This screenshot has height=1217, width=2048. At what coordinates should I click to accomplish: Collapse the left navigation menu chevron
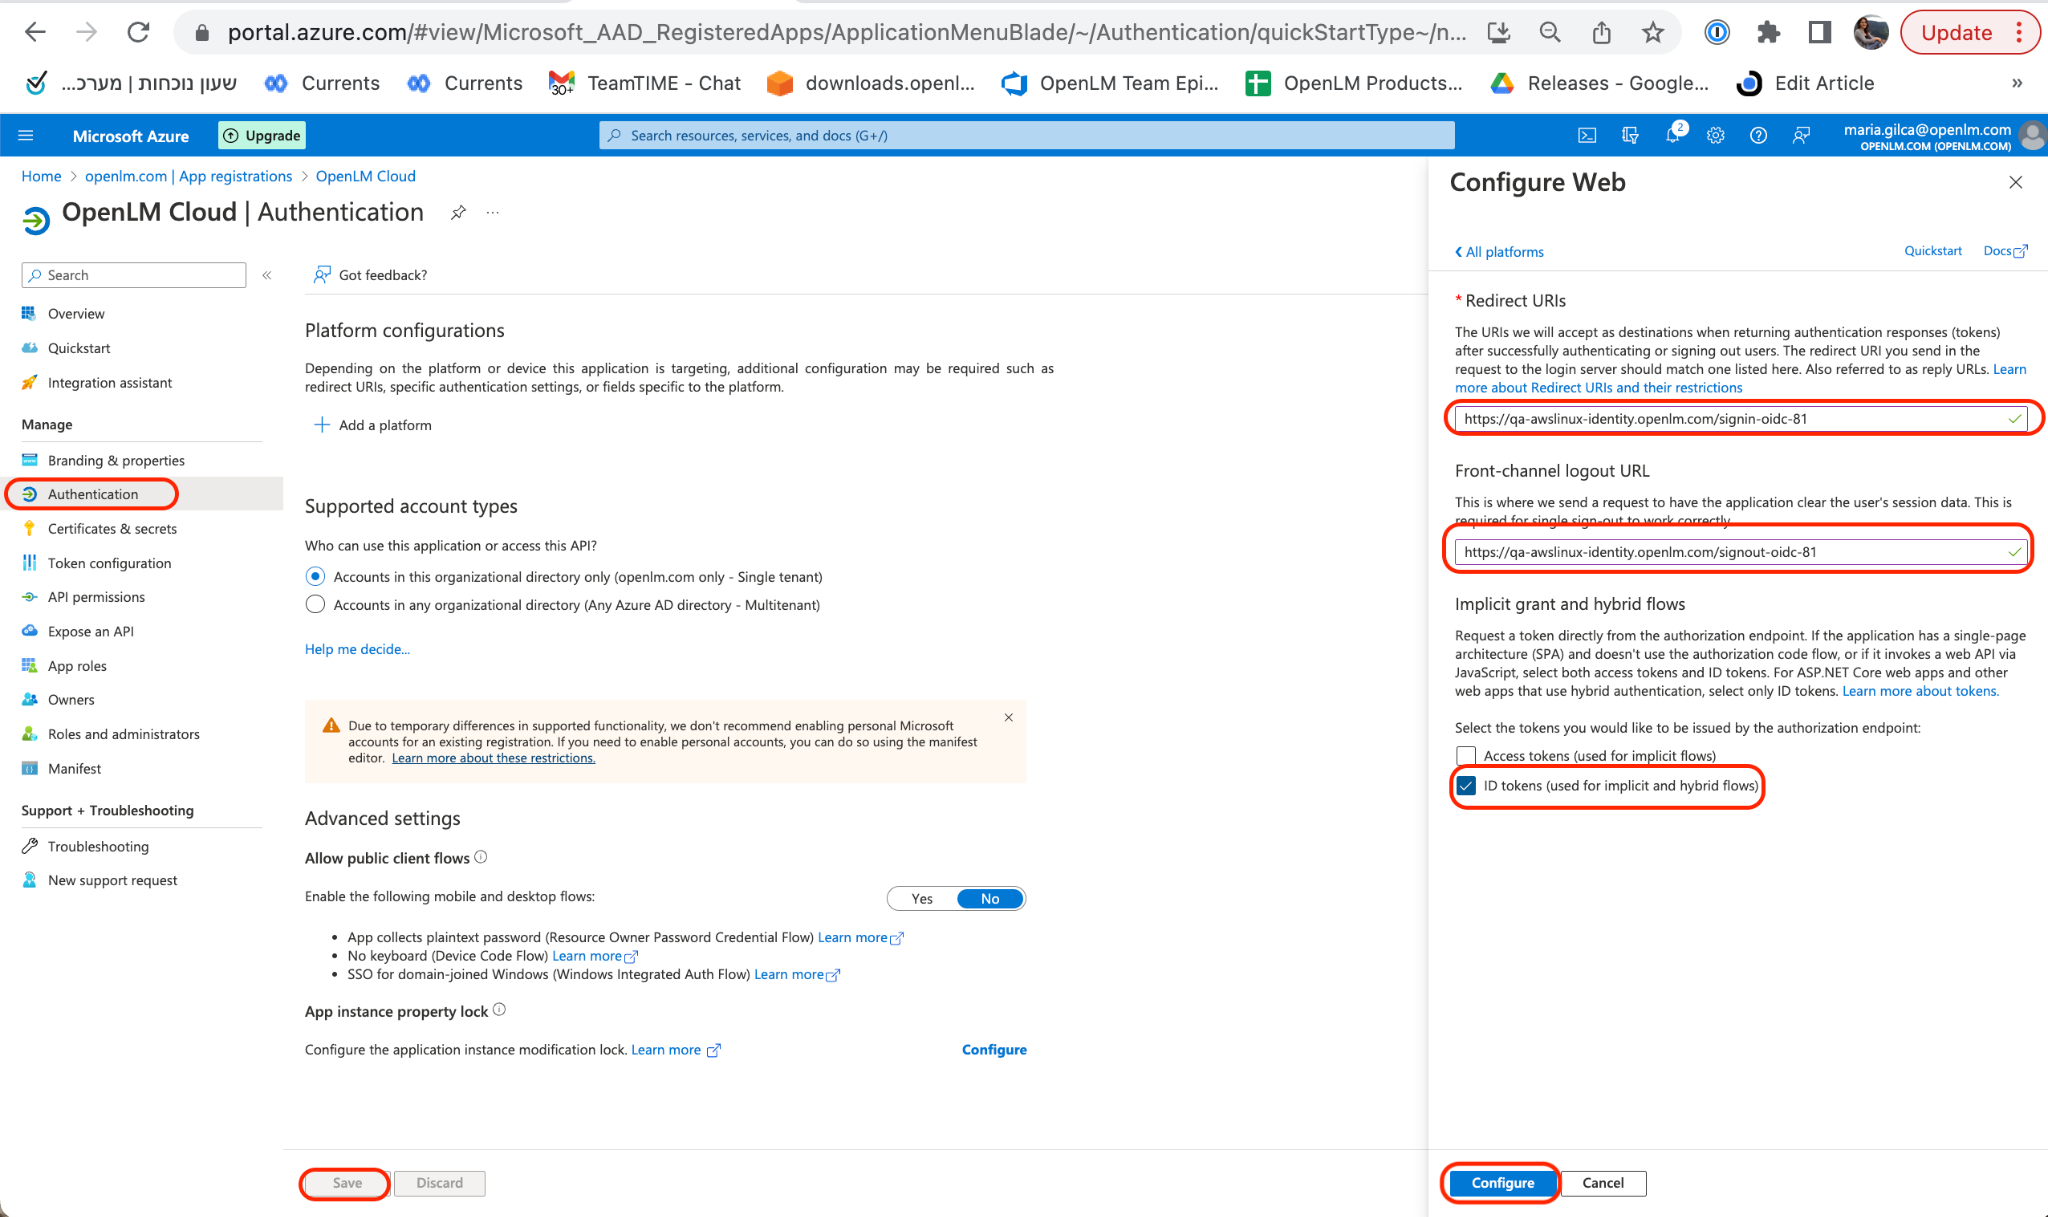[x=267, y=275]
